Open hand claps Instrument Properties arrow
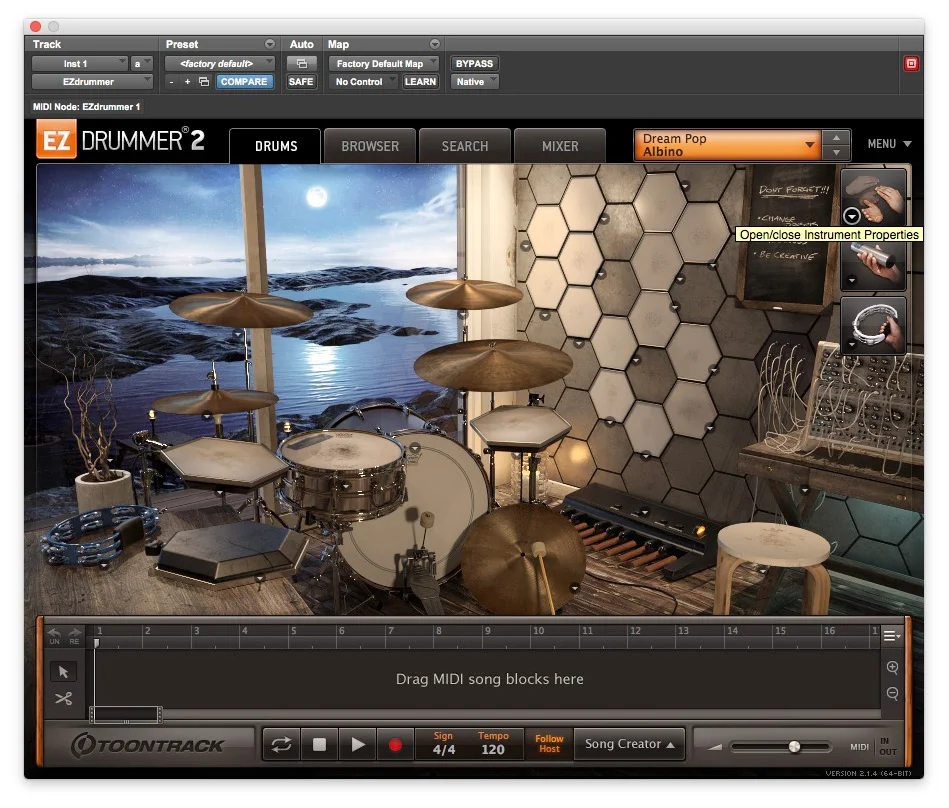Image resolution: width=949 pixels, height=808 pixels. (x=852, y=216)
